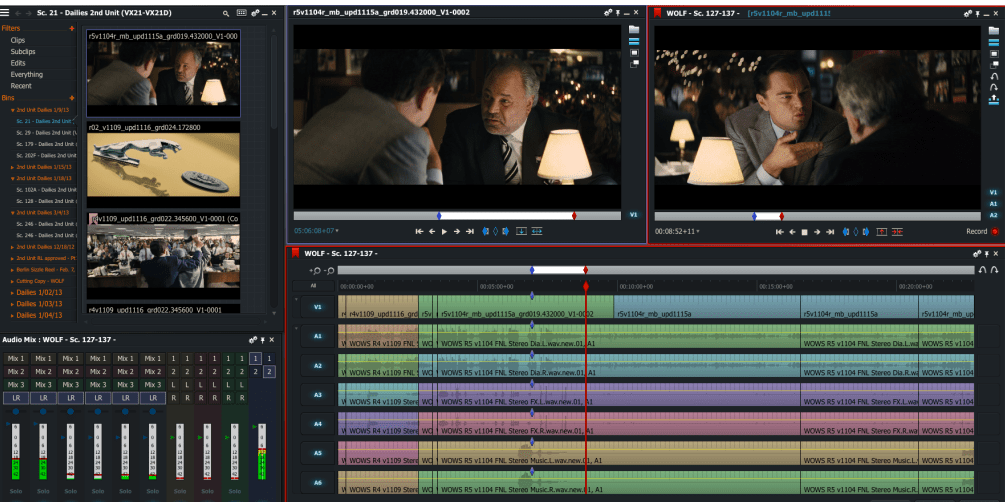
Task: Click the search magnifier in the bin panel
Action: tap(226, 13)
